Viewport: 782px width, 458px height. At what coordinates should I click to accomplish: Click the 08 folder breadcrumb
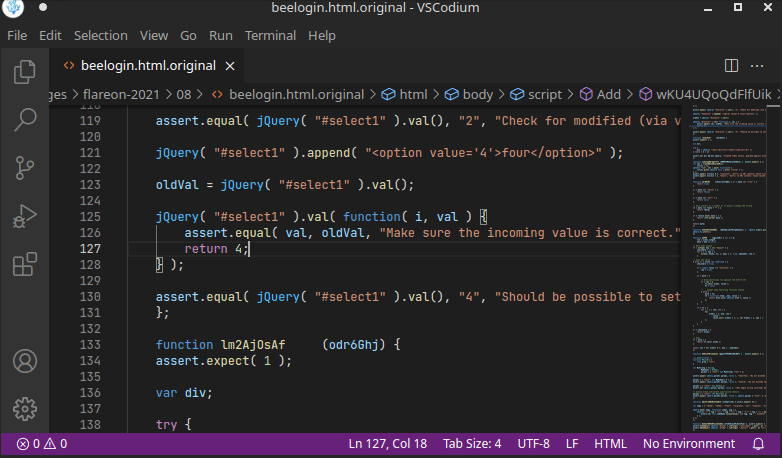[x=184, y=95]
